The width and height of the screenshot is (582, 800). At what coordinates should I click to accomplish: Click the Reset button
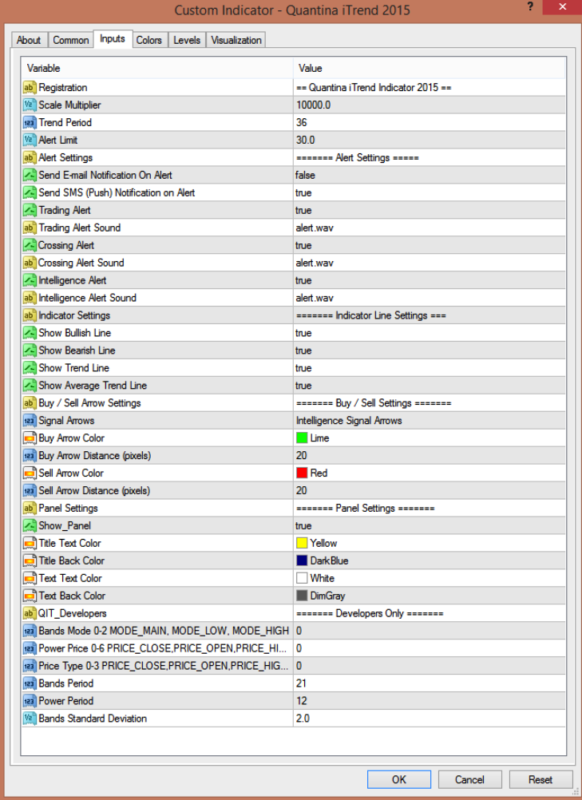[540, 780]
